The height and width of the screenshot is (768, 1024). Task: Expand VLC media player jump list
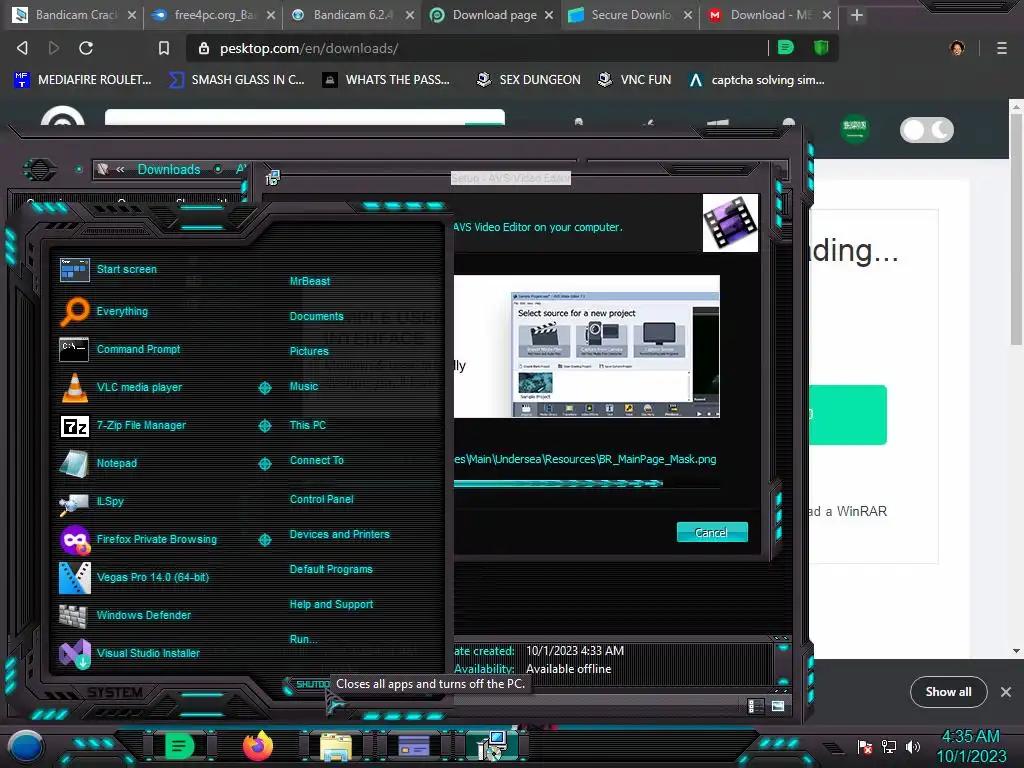pyautogui.click(x=264, y=388)
